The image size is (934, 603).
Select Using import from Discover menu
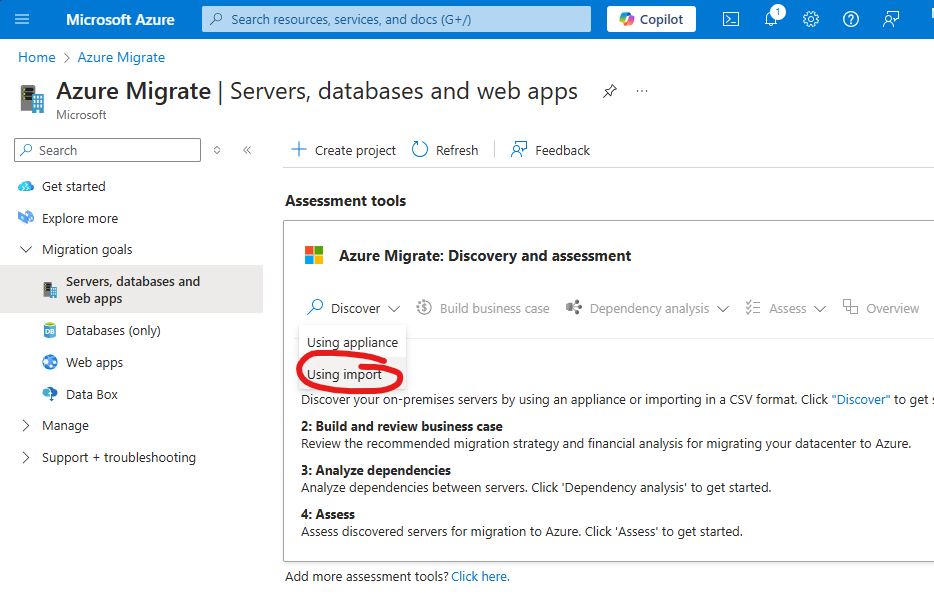click(x=344, y=374)
